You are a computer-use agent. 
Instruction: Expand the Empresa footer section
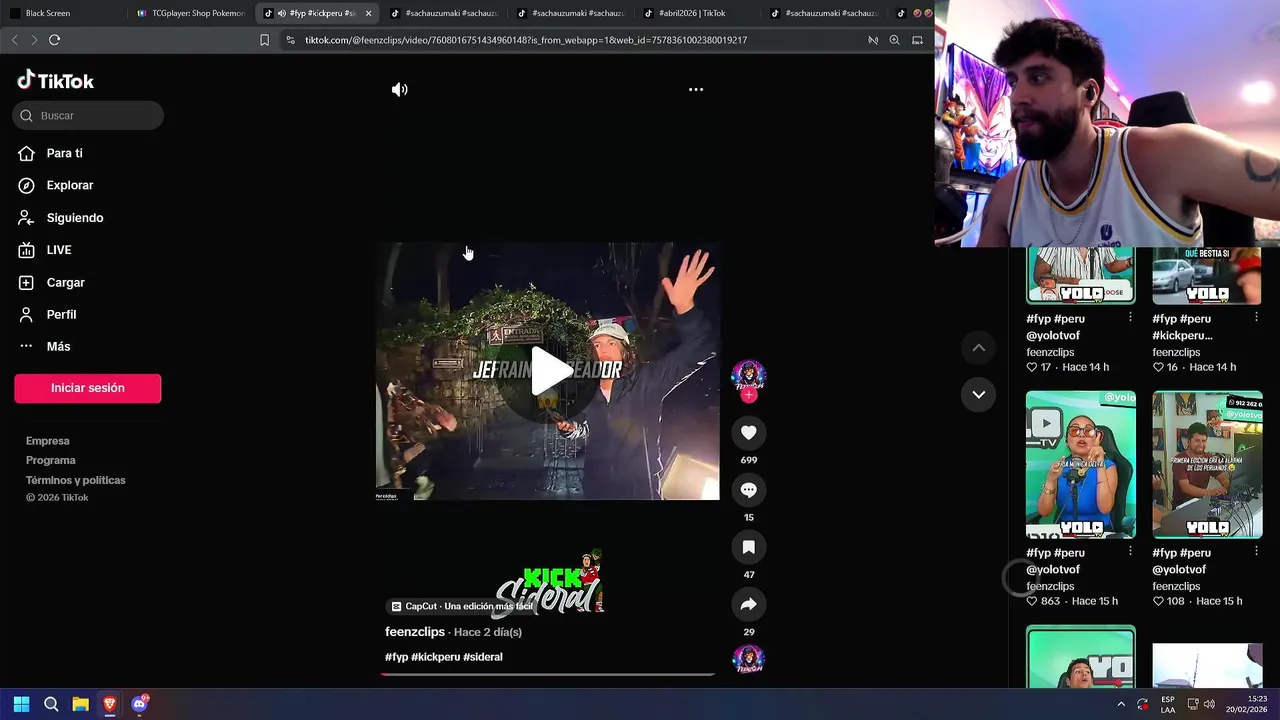[x=48, y=441]
